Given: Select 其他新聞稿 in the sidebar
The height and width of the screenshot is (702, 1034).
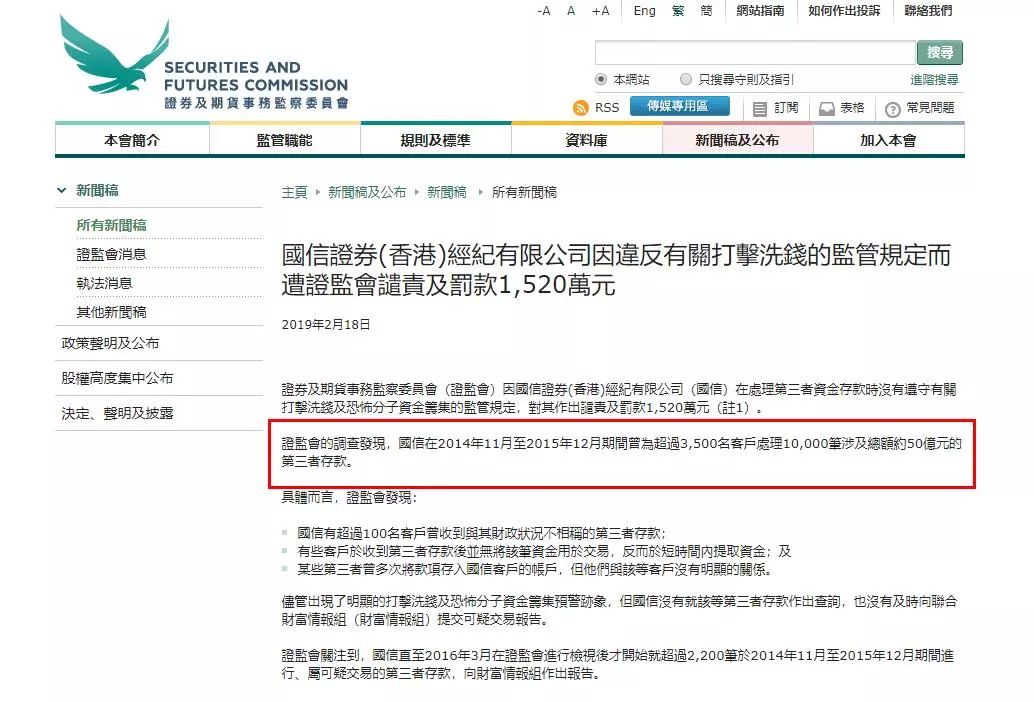Looking at the screenshot, I should (x=111, y=312).
